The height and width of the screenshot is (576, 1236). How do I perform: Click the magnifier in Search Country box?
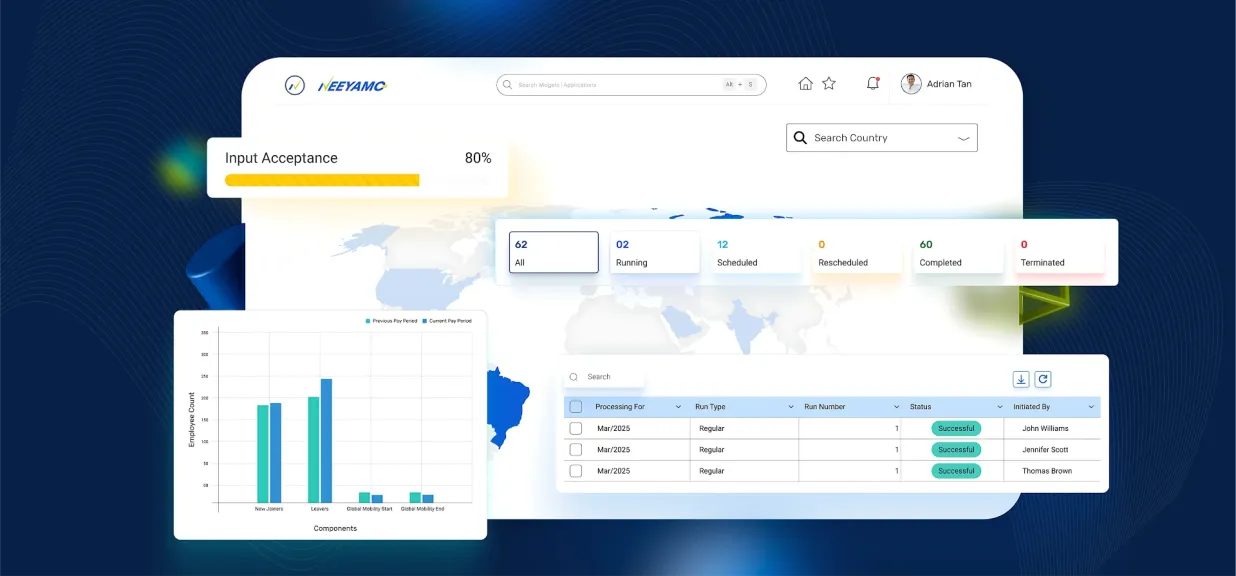(x=800, y=138)
